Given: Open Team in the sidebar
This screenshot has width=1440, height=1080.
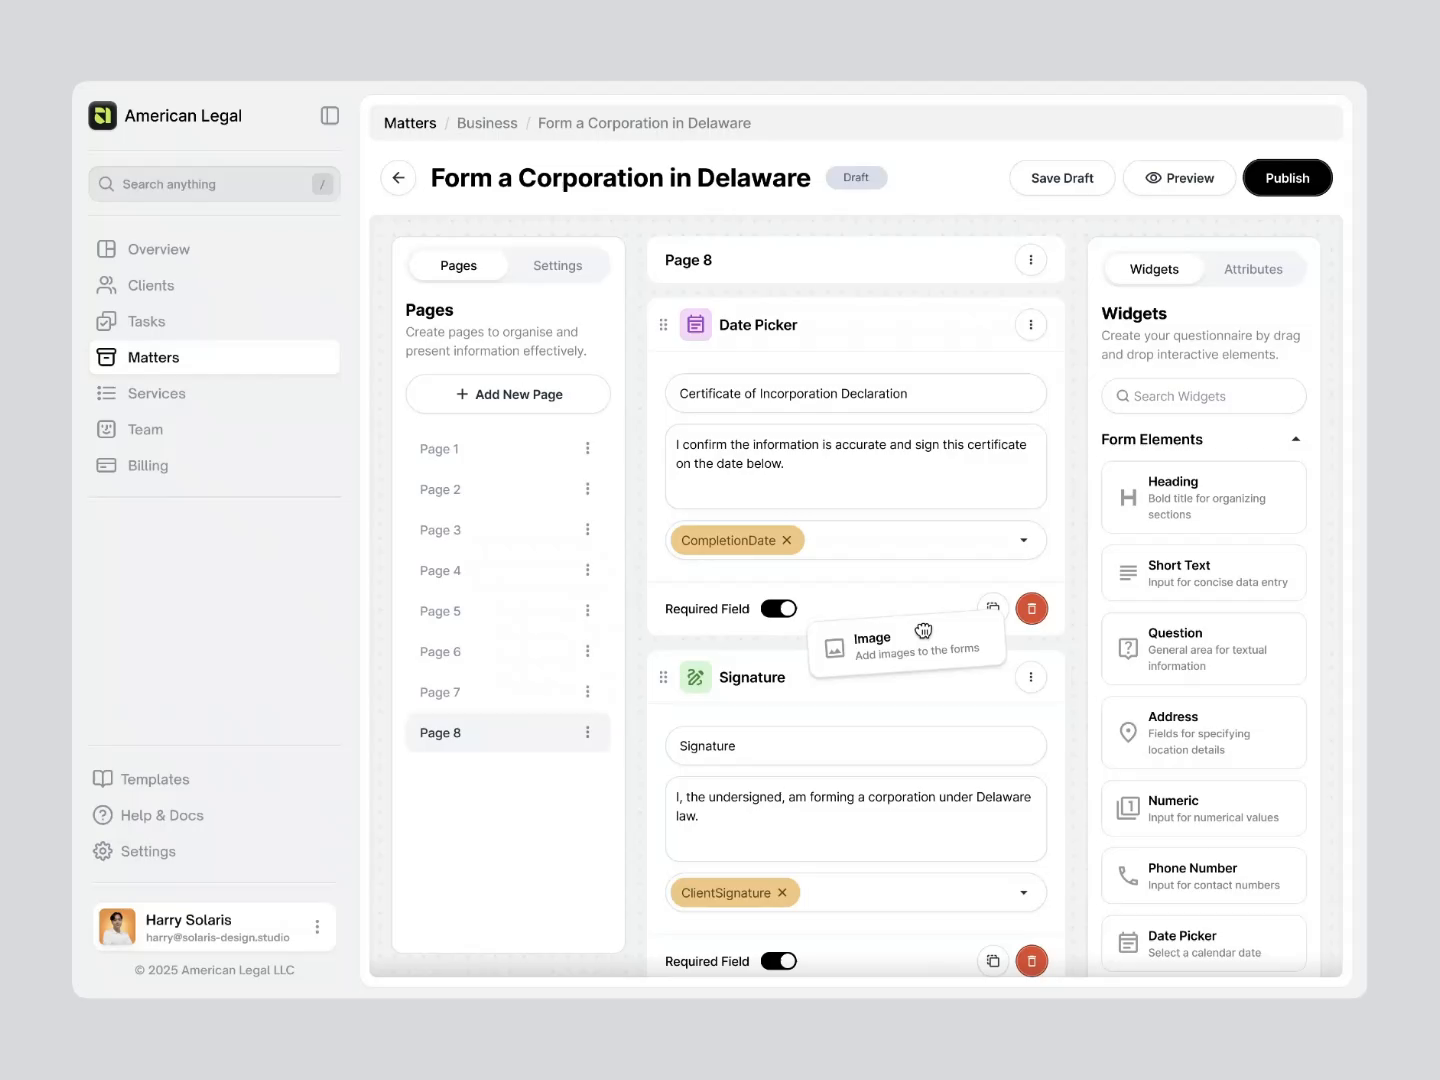Looking at the screenshot, I should (215, 429).
